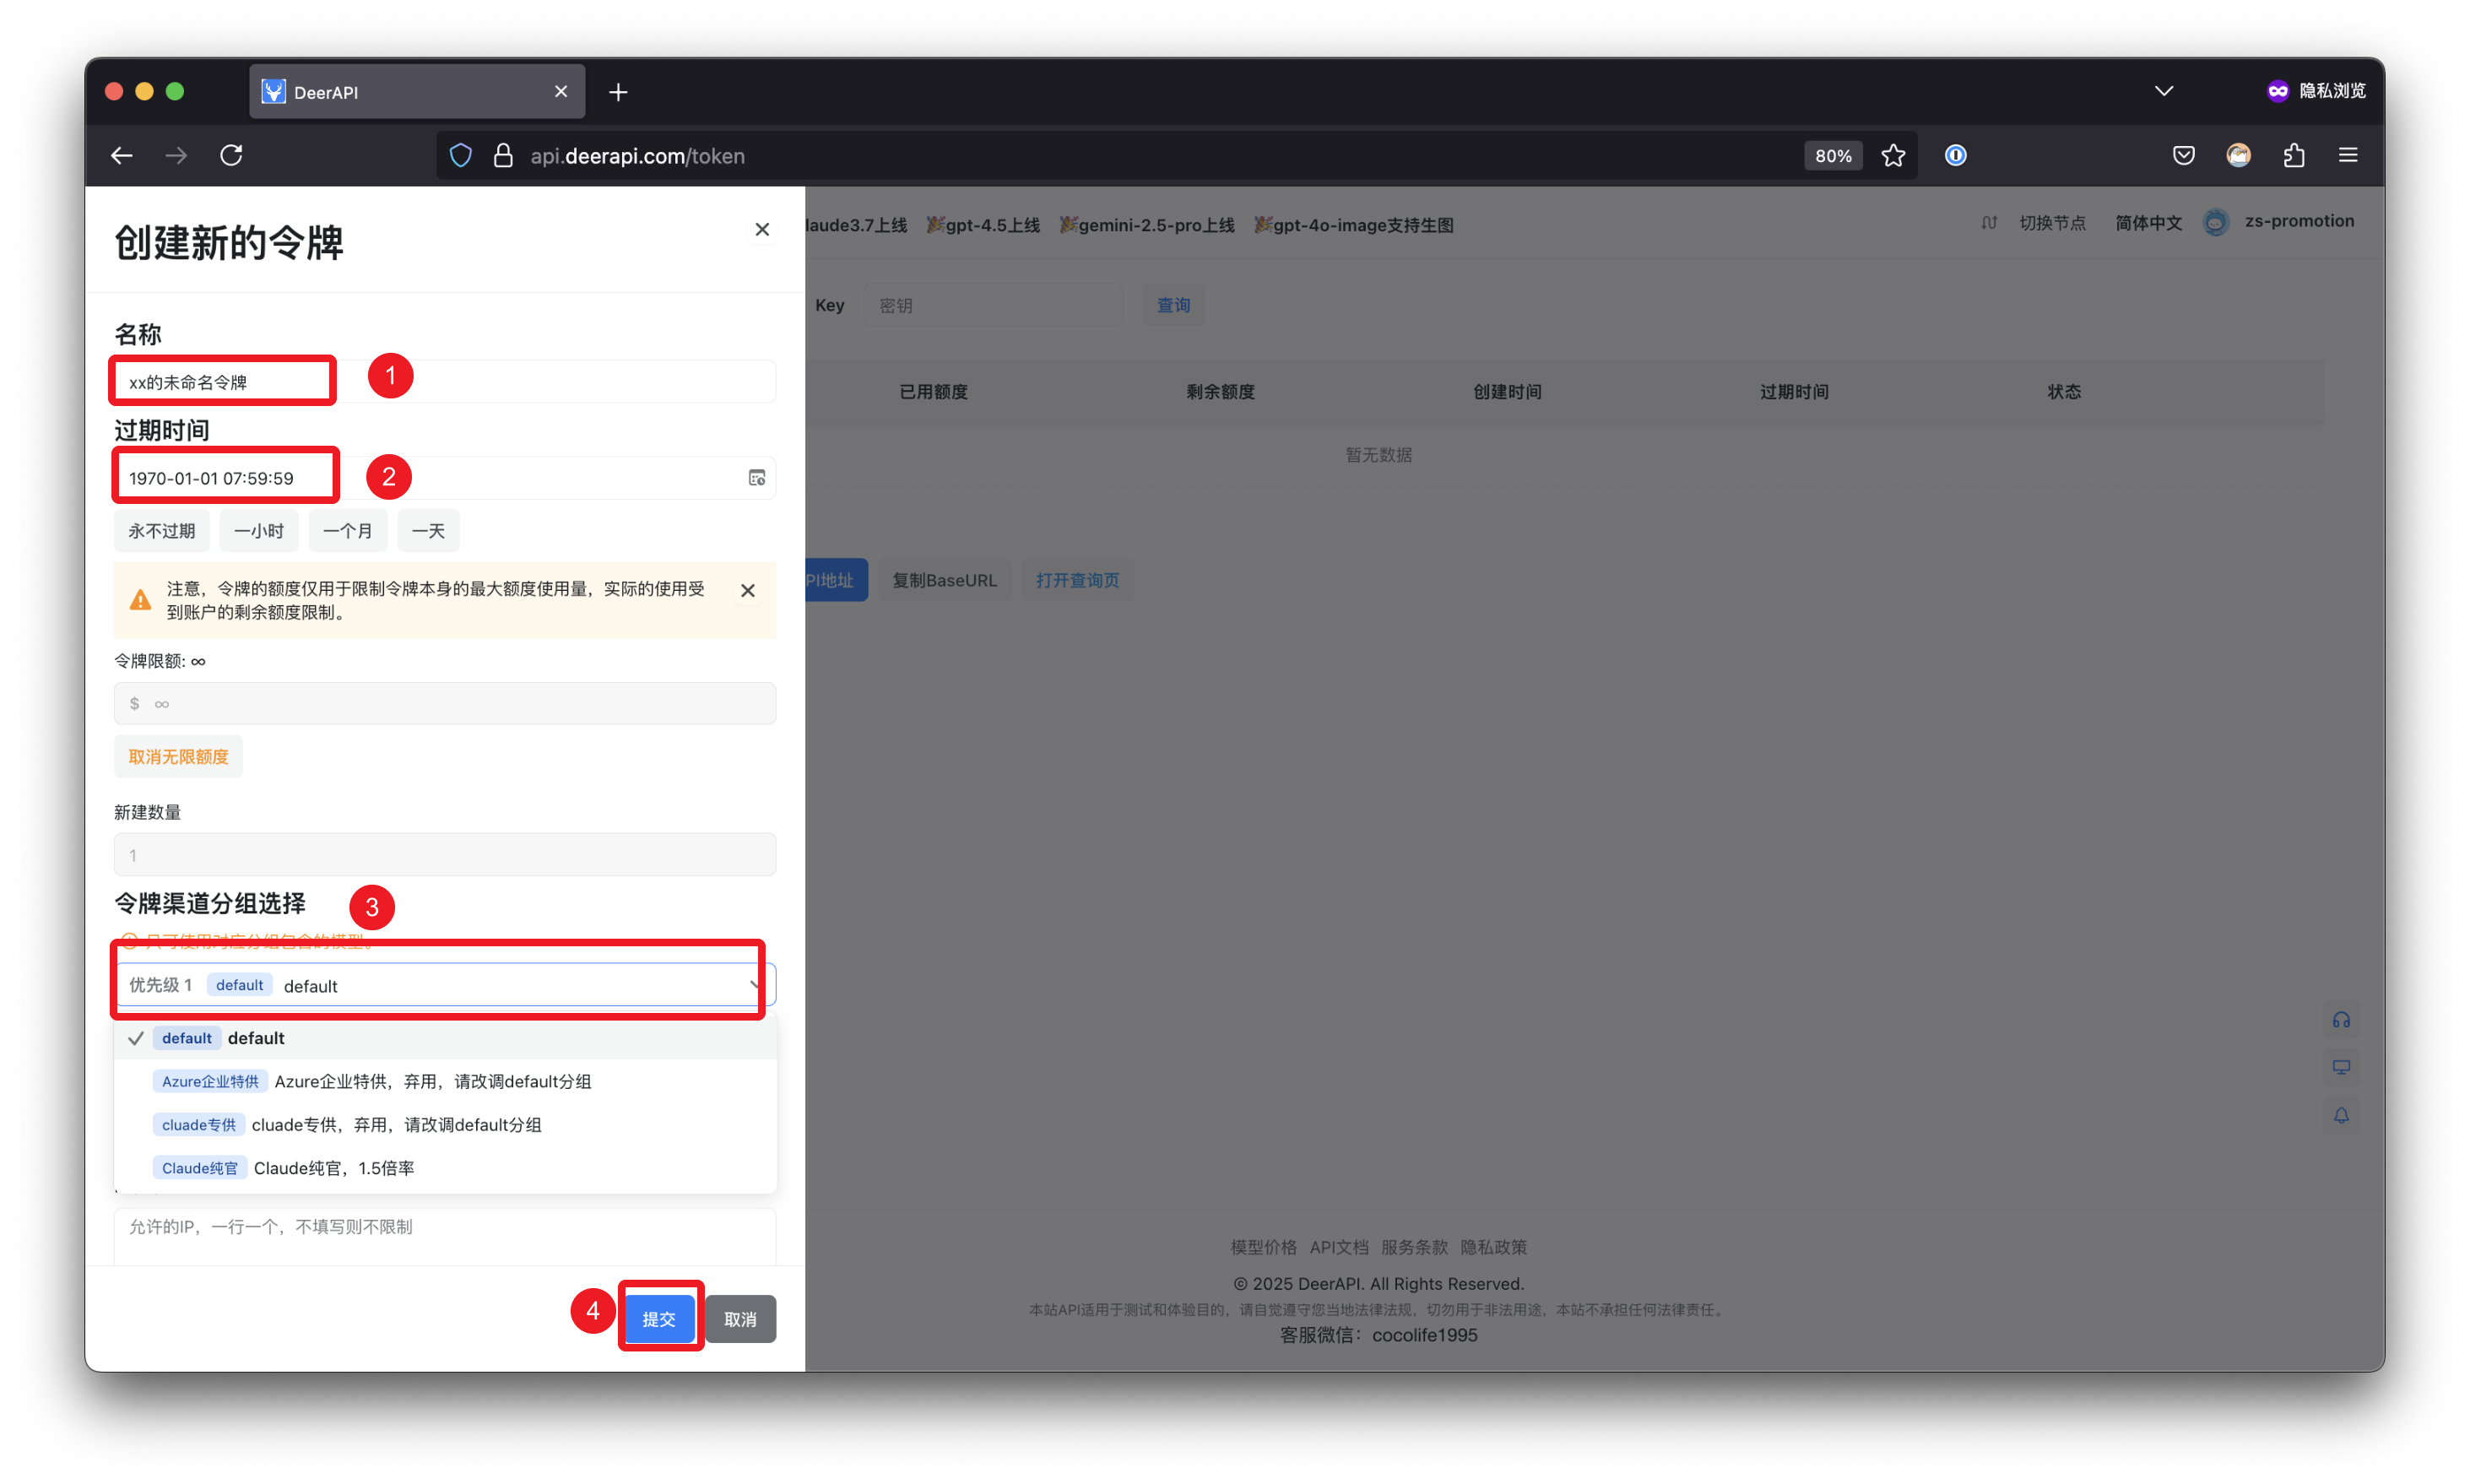
Task: Click the 过期时间 column header
Action: [1794, 392]
